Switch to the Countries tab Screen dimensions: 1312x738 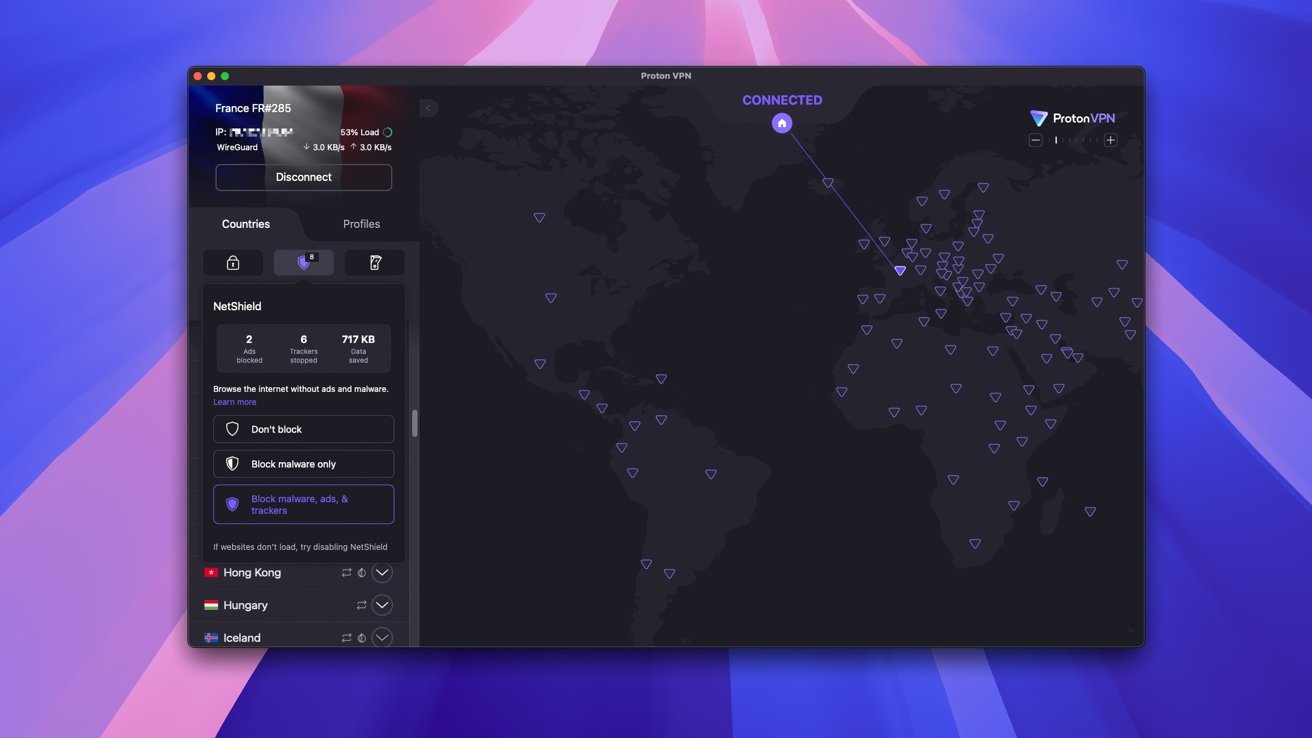(246, 224)
